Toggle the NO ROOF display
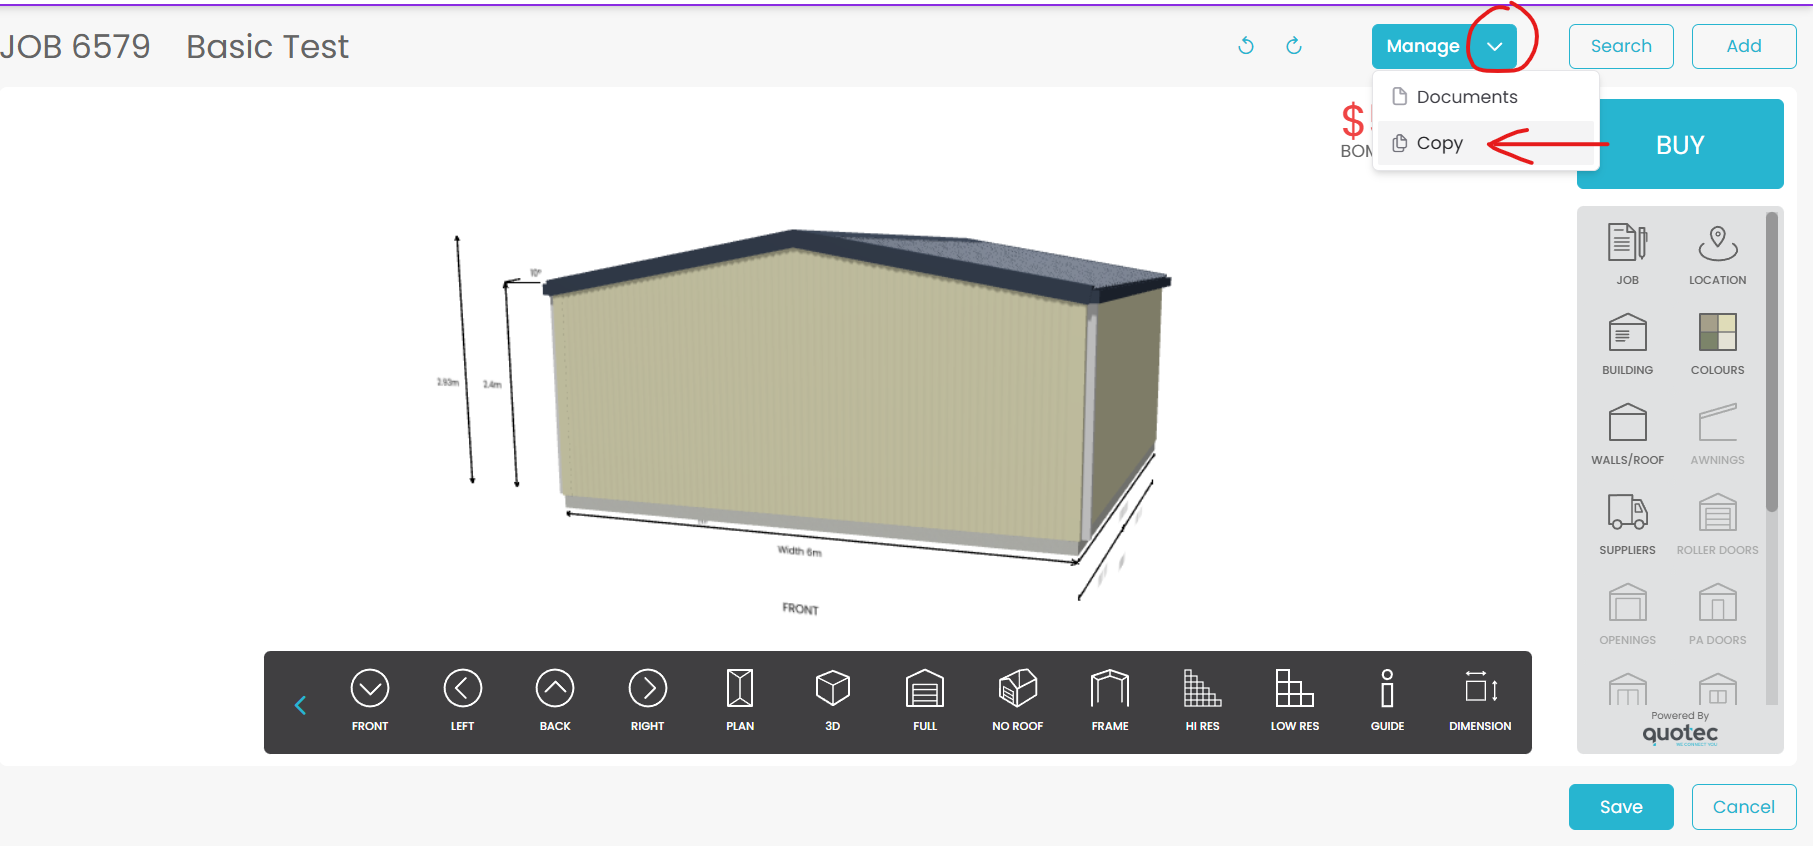The height and width of the screenshot is (846, 1813). pos(1017,689)
